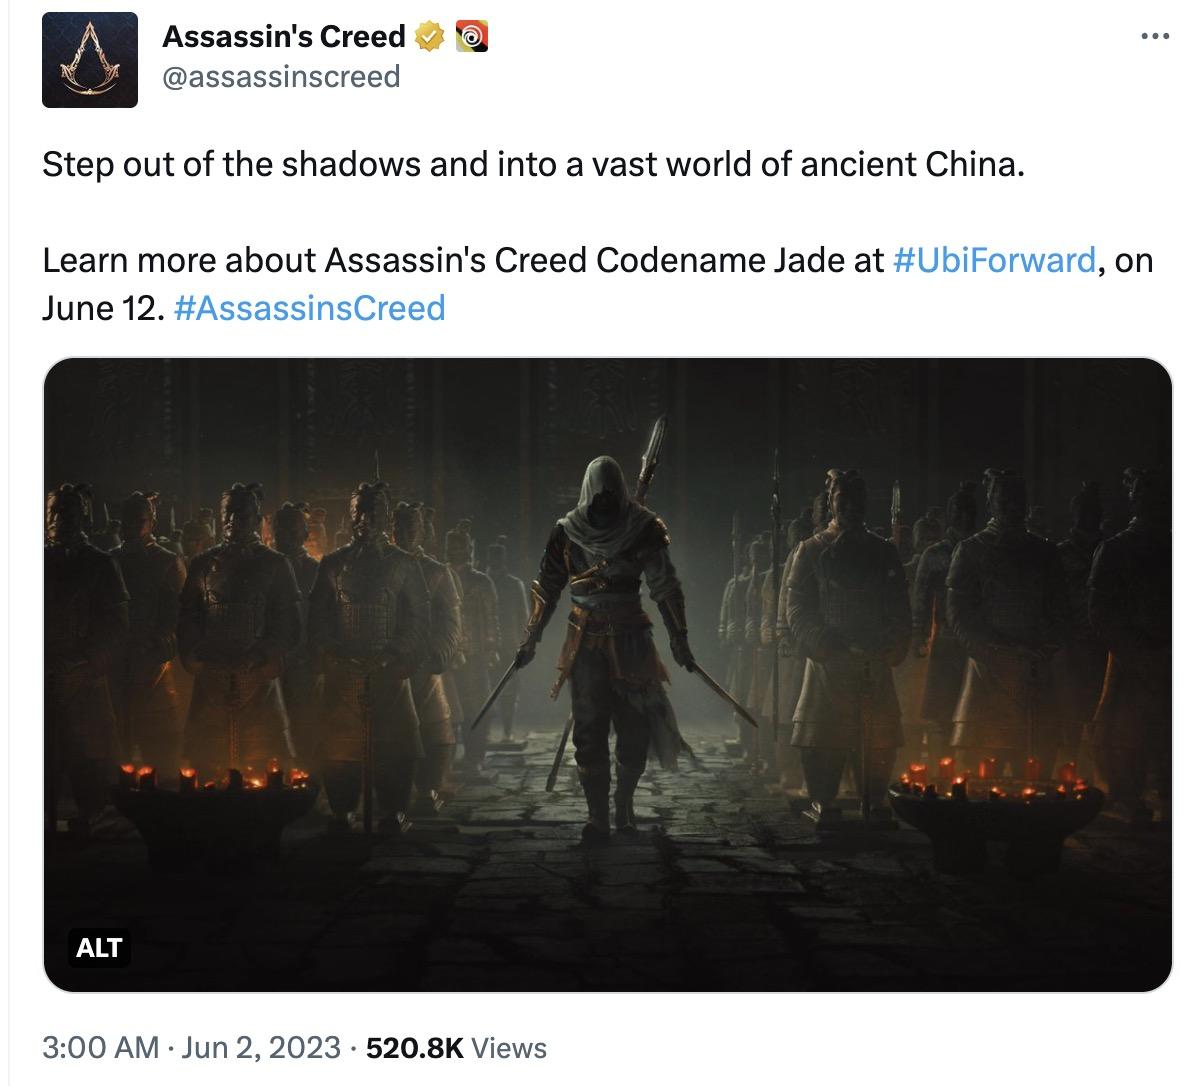Open the #UbiForward hashtag
This screenshot has width=1194, height=1086.
[x=994, y=260]
